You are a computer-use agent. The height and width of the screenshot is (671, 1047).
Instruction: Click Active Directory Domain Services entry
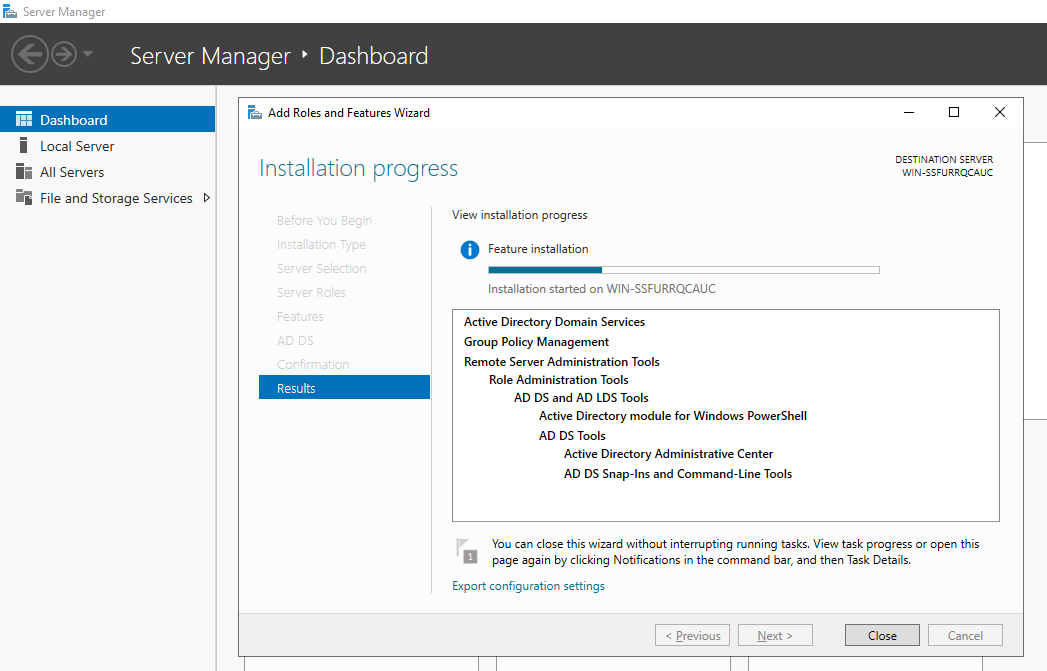(x=554, y=322)
